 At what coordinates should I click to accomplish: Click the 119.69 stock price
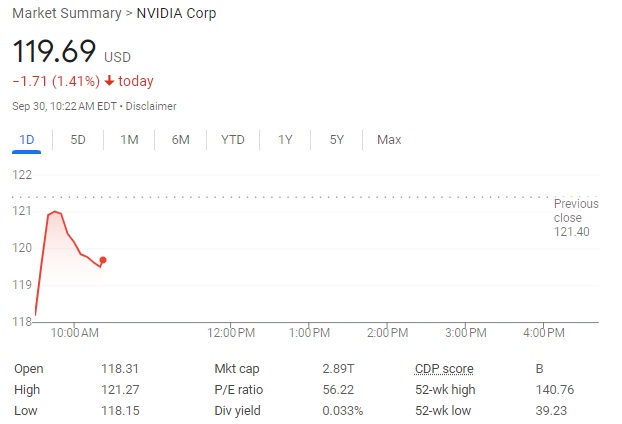coord(54,51)
